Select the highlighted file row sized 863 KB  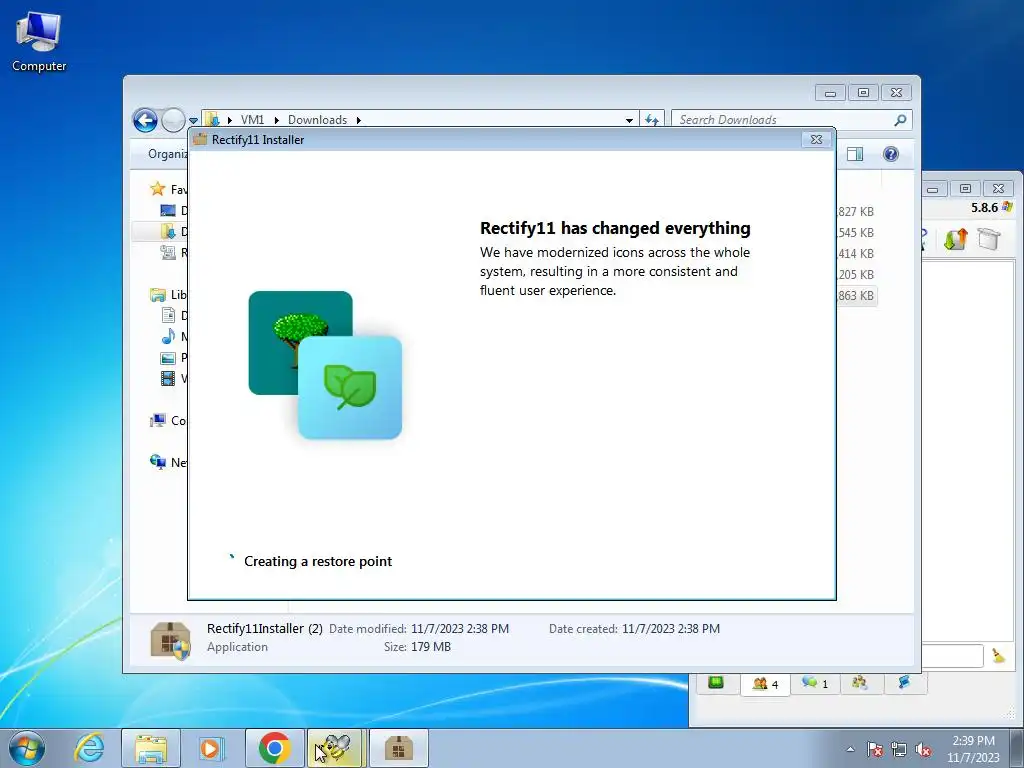click(x=856, y=295)
